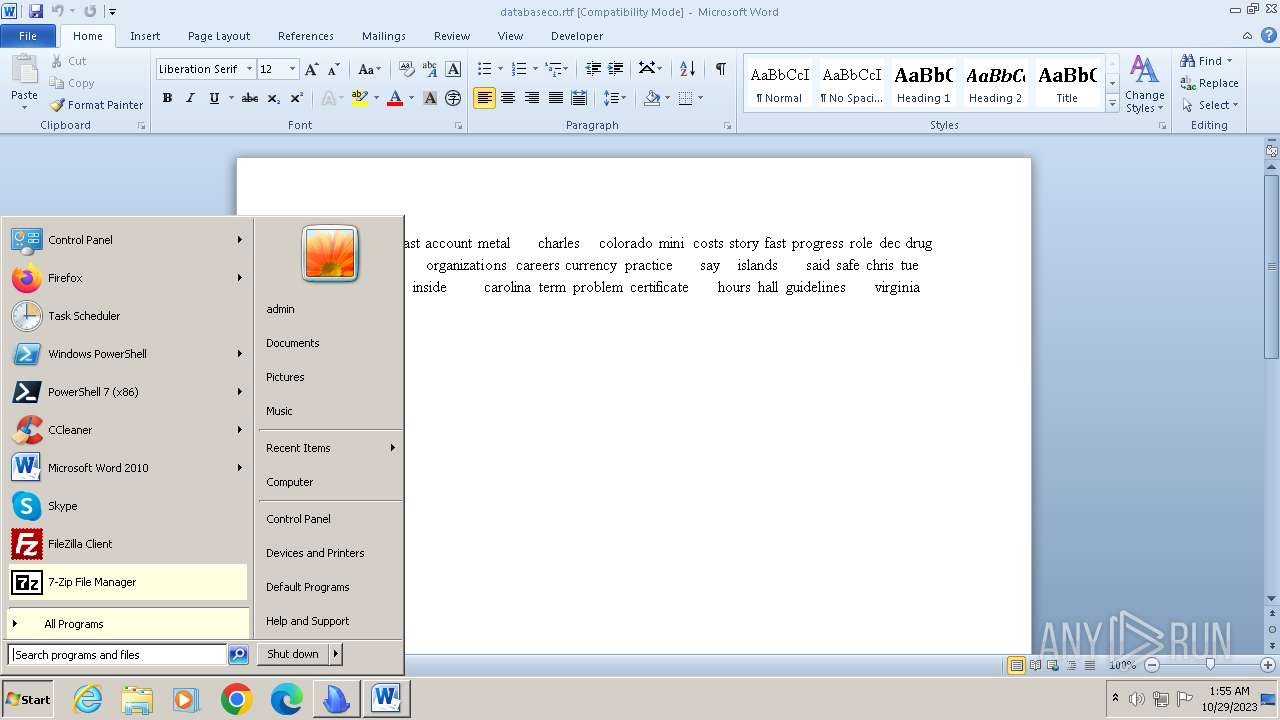Open Skype from Start menu
The width and height of the screenshot is (1280, 720).
click(x=127, y=506)
